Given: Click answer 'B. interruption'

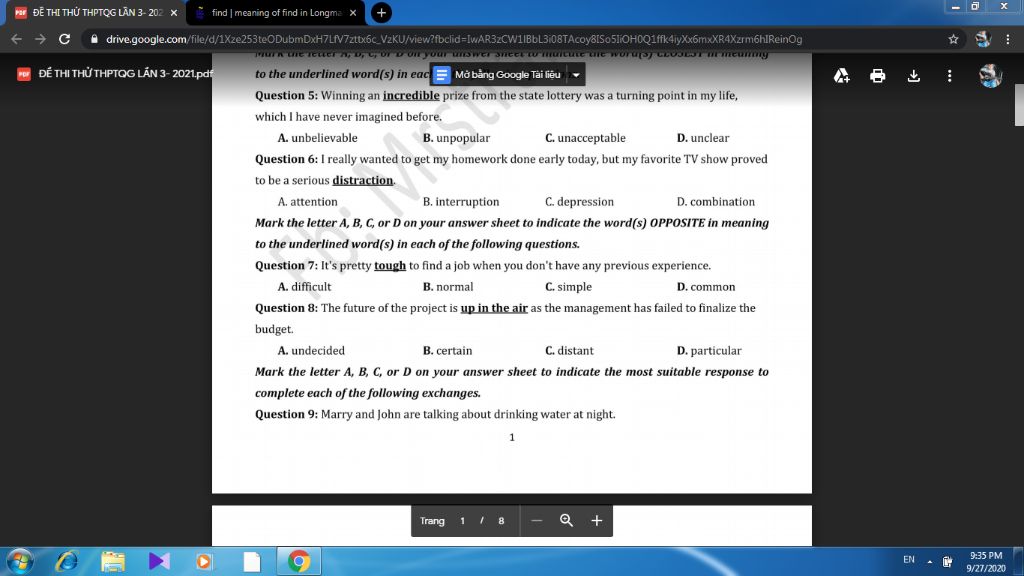Looking at the screenshot, I should (460, 202).
